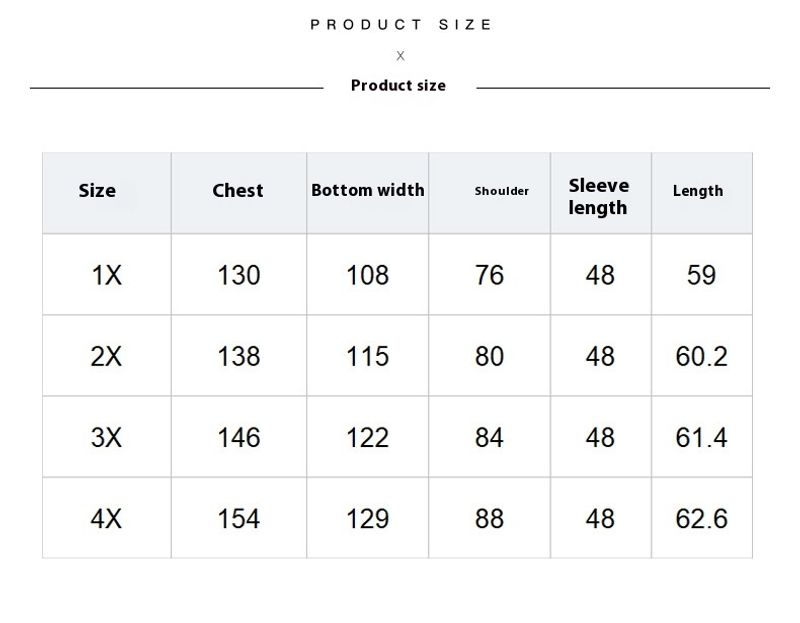Click the bold Product size heading
Image resolution: width=800 pixels, height=623 pixels.
[x=398, y=85]
